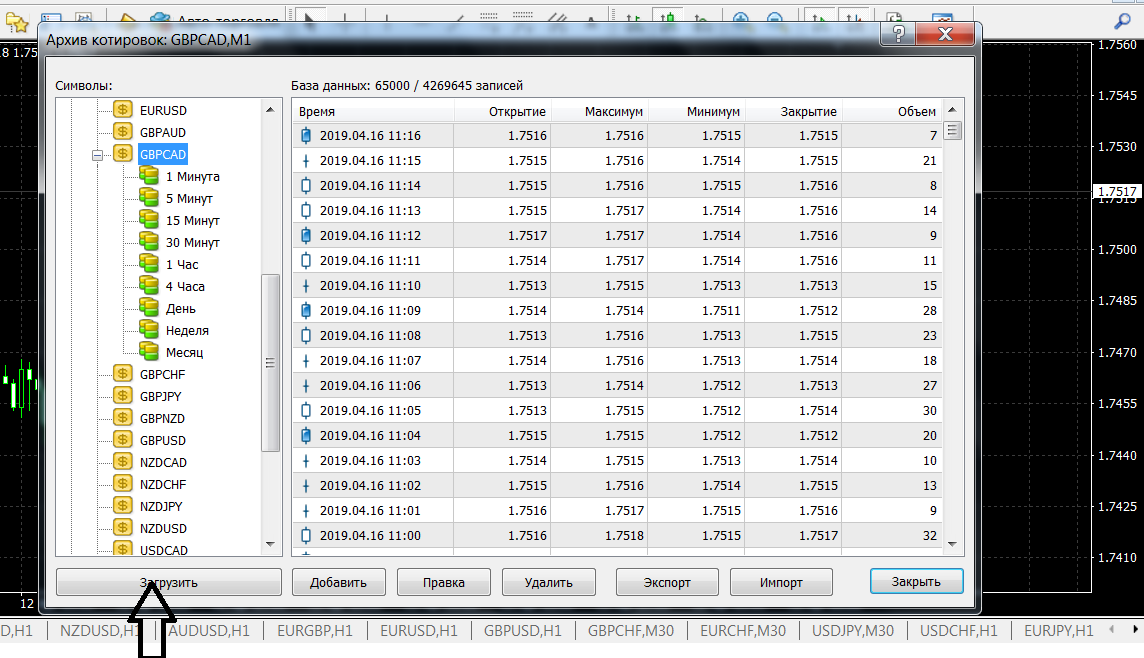Click the database icon beside 15 Минут
This screenshot has height=658, width=1144.
(149, 220)
